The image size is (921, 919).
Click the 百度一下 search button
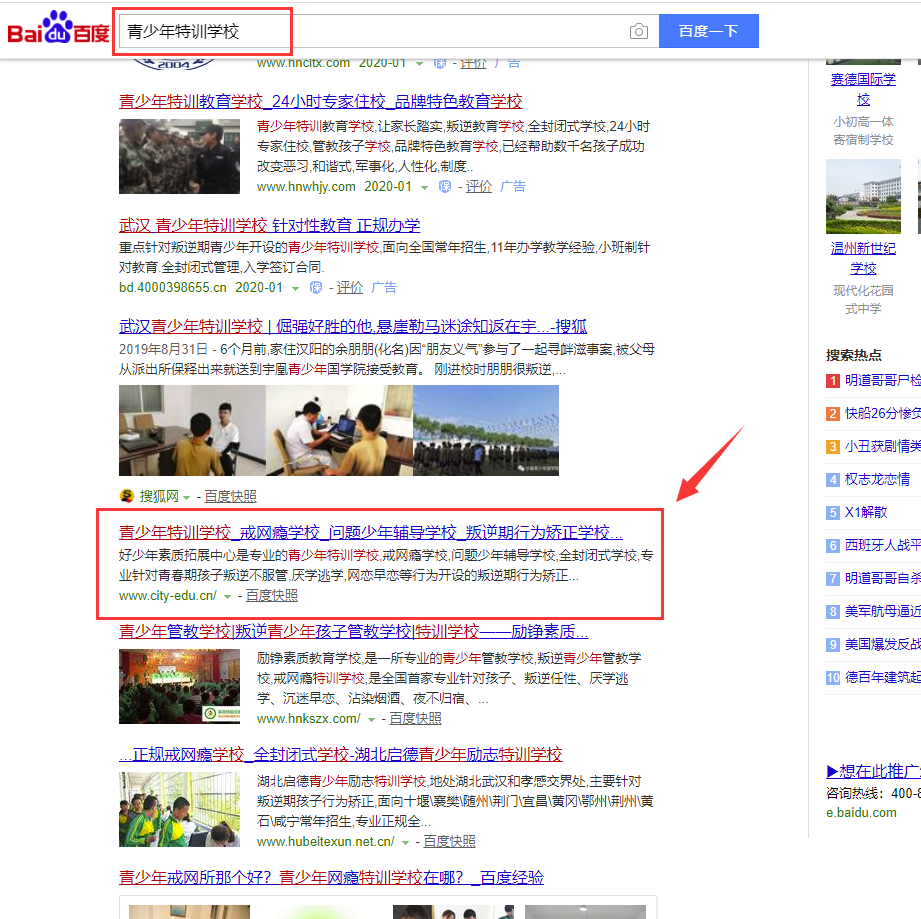(708, 31)
